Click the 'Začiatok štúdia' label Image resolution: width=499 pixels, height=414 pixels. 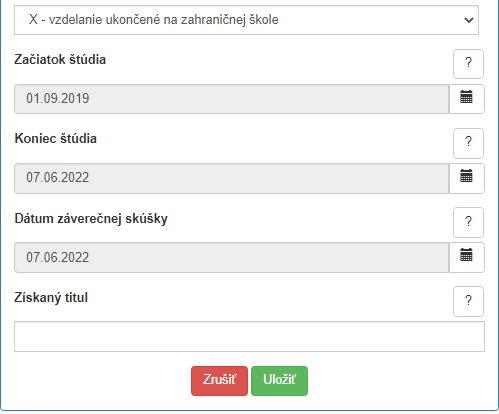coord(60,60)
